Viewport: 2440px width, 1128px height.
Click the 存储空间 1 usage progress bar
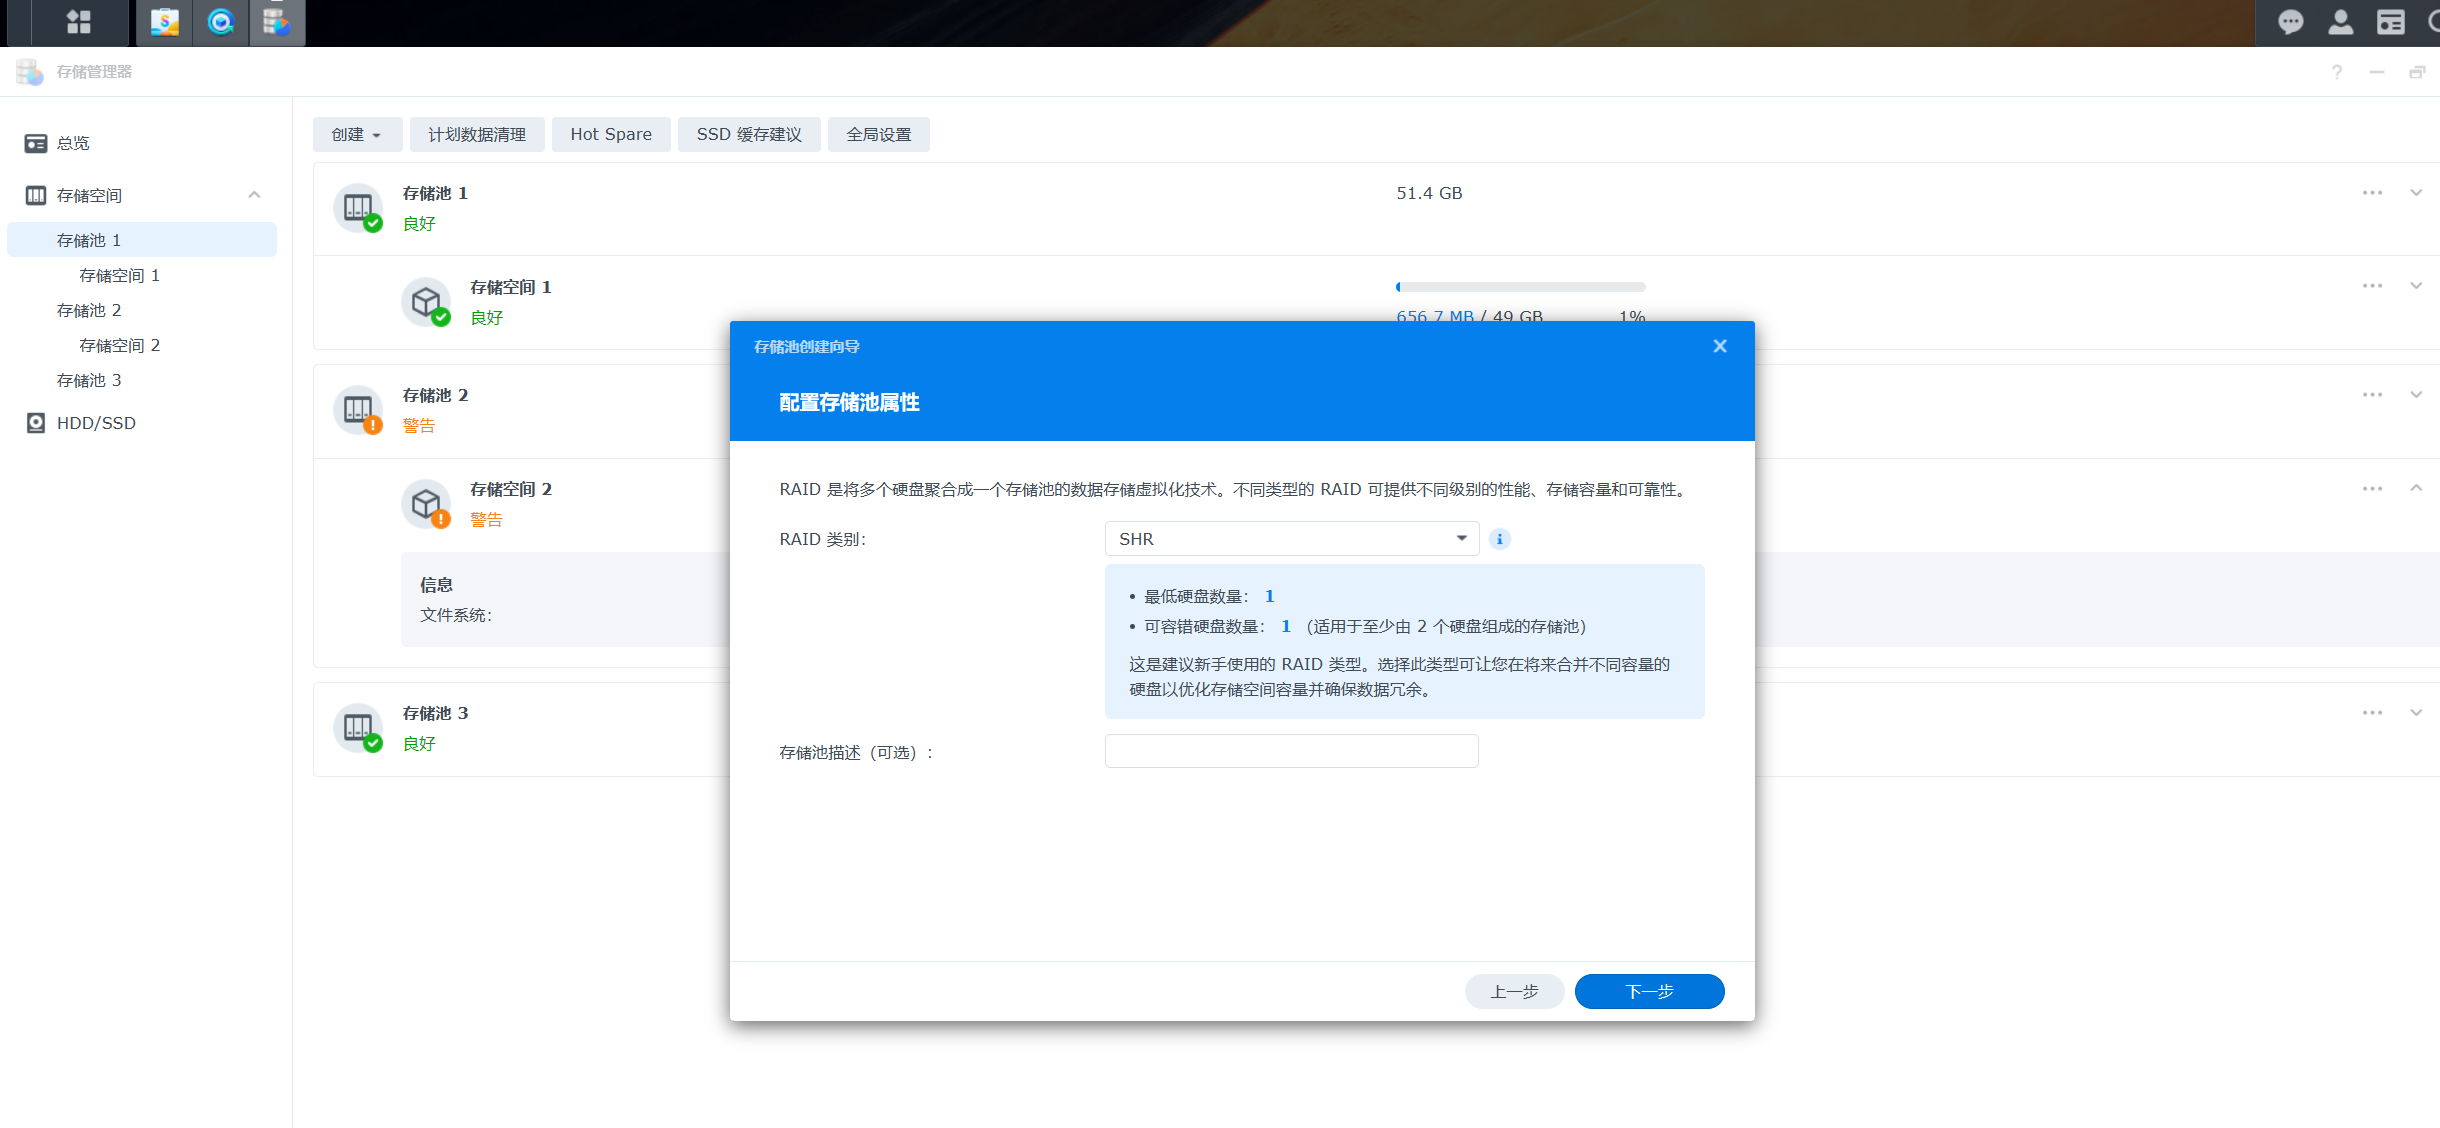click(1520, 287)
